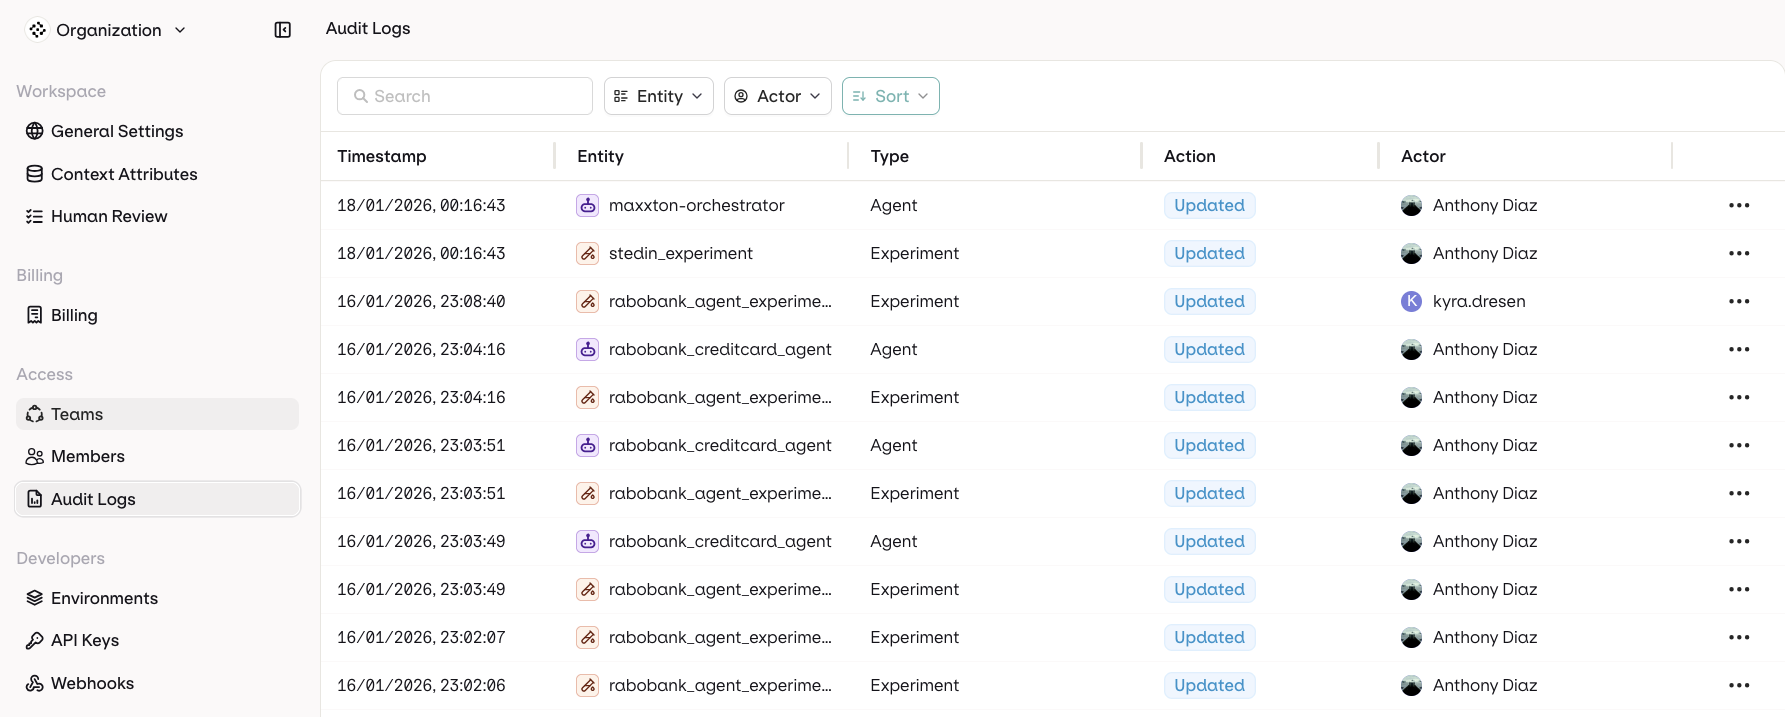Image resolution: width=1785 pixels, height=717 pixels.
Task: Click the stedin_experiment experiment icon
Action: point(588,253)
